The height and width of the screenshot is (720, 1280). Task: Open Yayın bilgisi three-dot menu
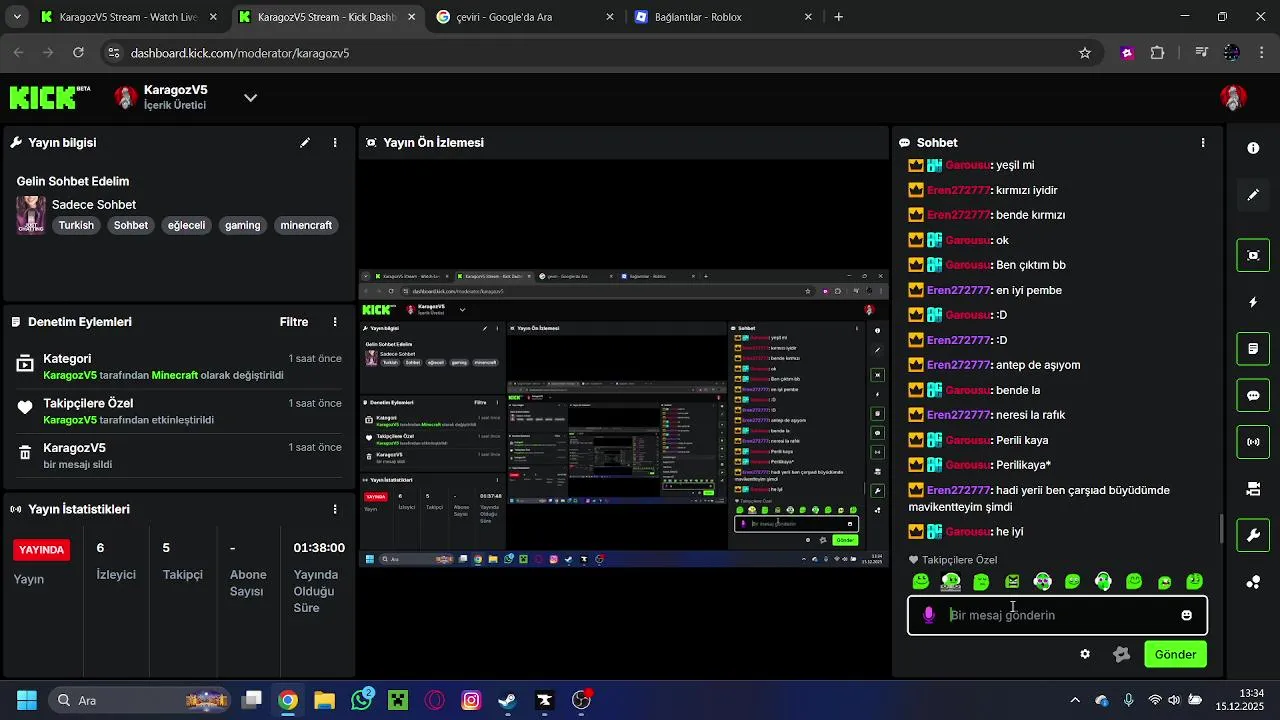click(x=335, y=143)
